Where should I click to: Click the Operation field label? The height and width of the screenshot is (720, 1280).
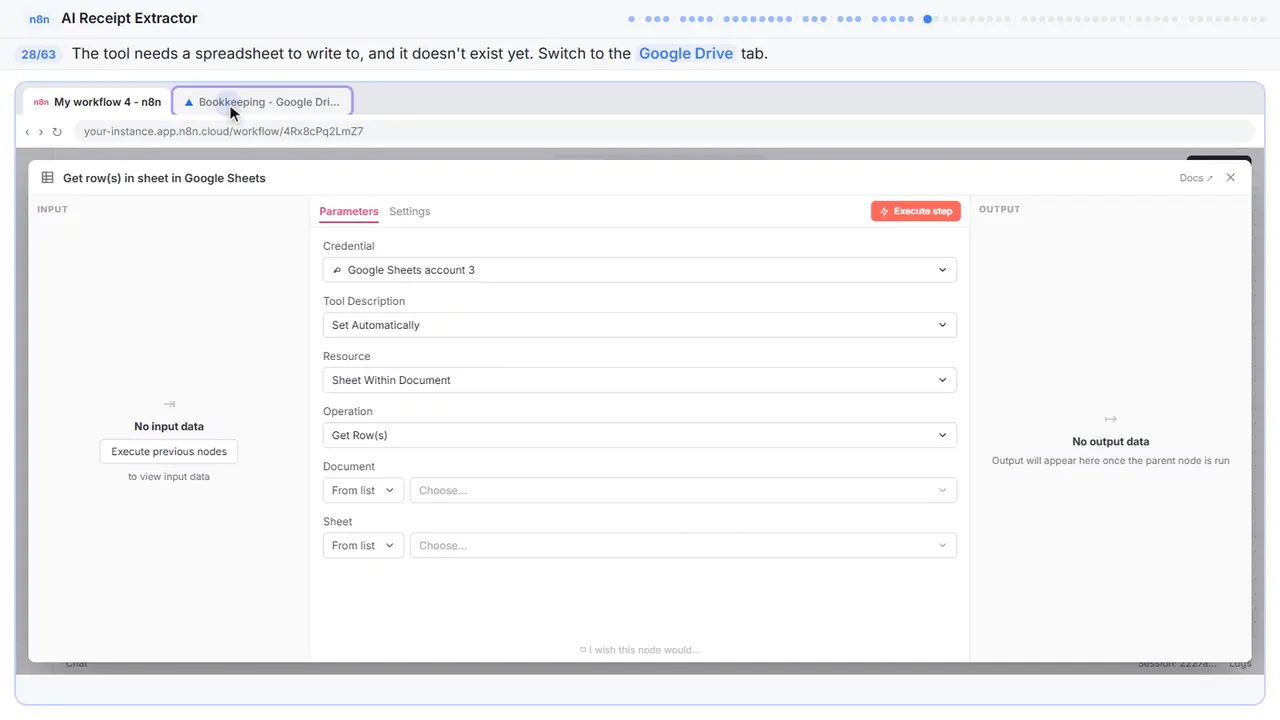click(348, 411)
